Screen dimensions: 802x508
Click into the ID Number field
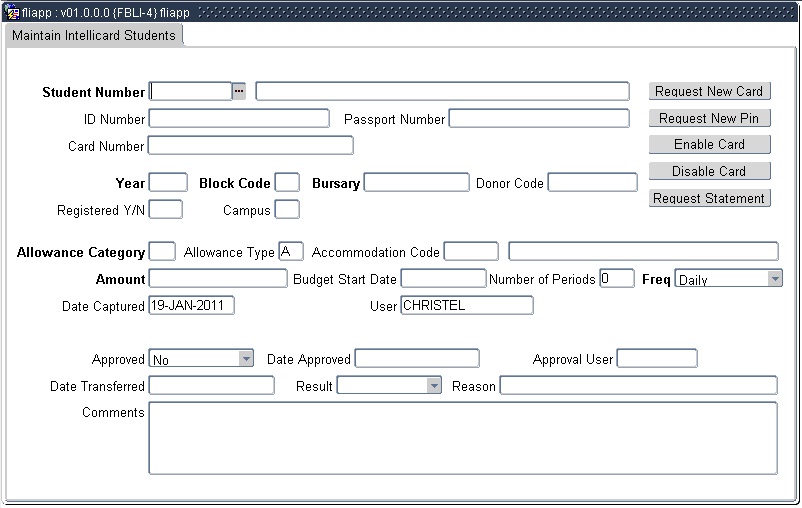pyautogui.click(x=239, y=118)
